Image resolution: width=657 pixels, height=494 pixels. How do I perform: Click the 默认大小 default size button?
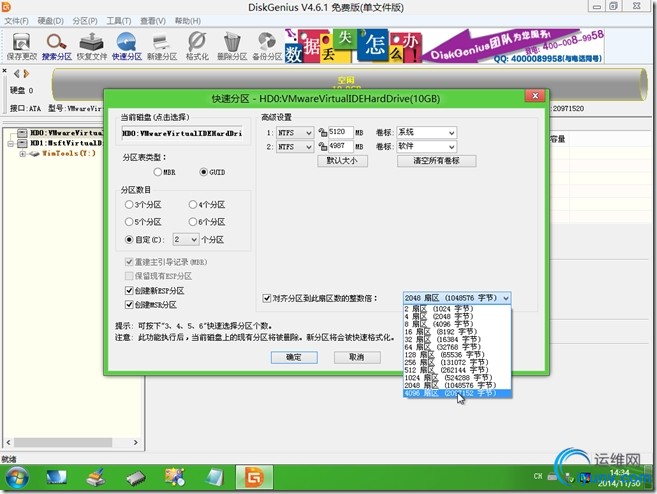342,161
